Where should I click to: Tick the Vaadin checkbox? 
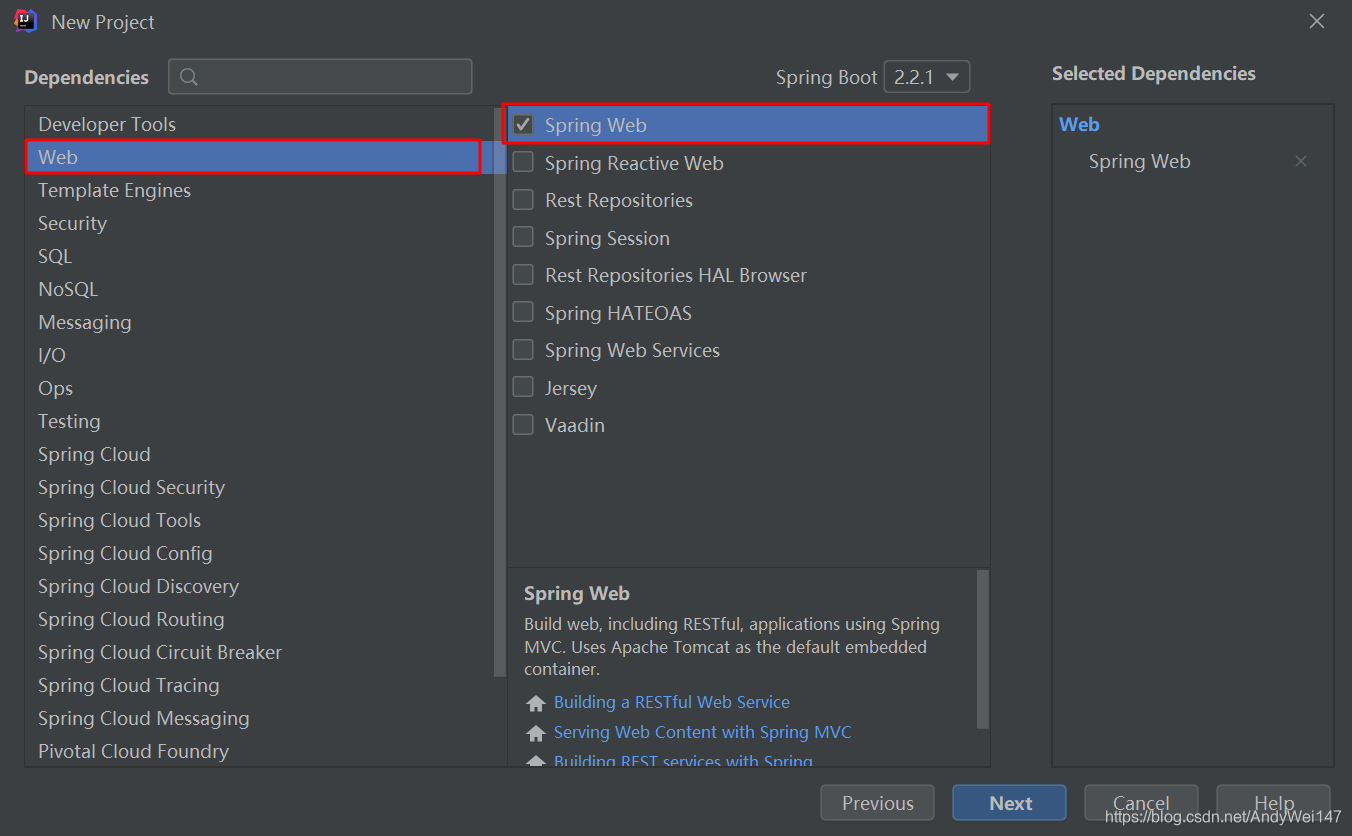pos(523,425)
